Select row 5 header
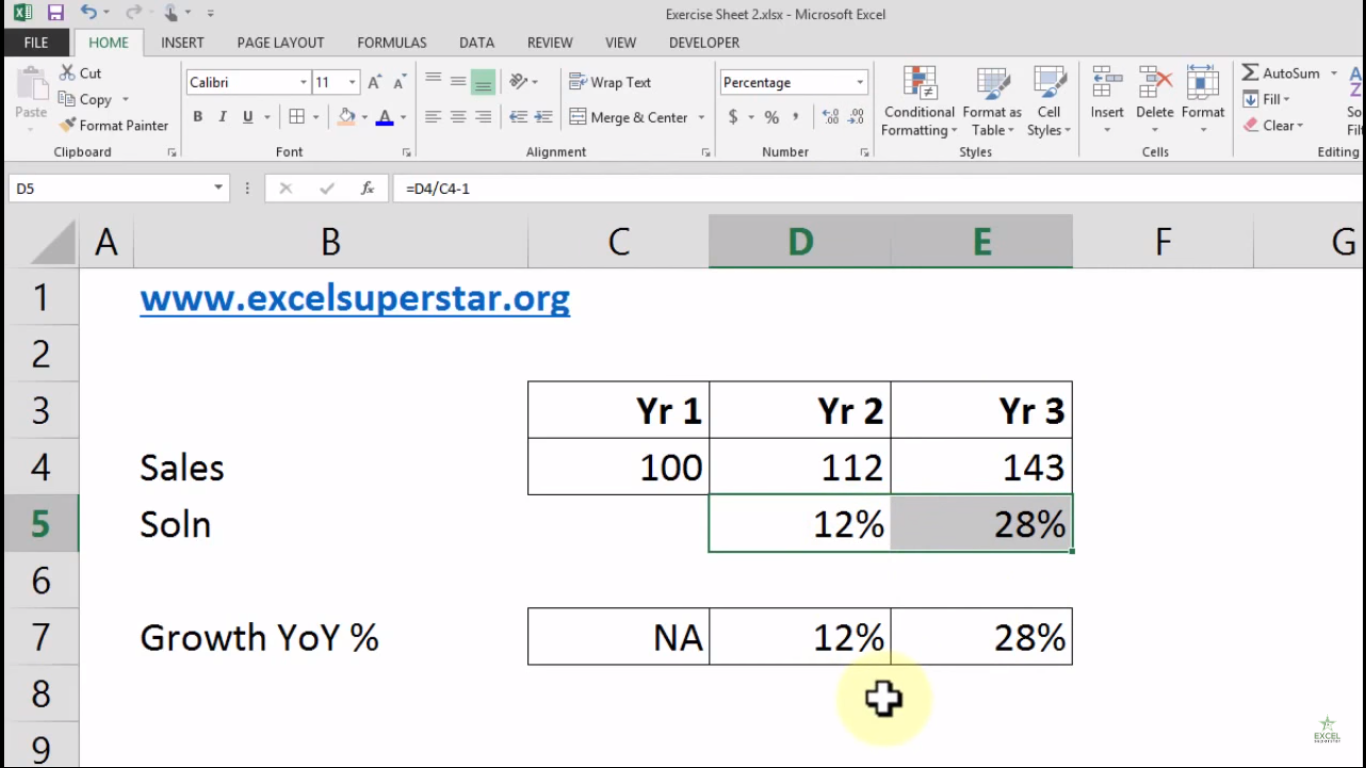Viewport: 1366px width, 768px height. [41, 523]
